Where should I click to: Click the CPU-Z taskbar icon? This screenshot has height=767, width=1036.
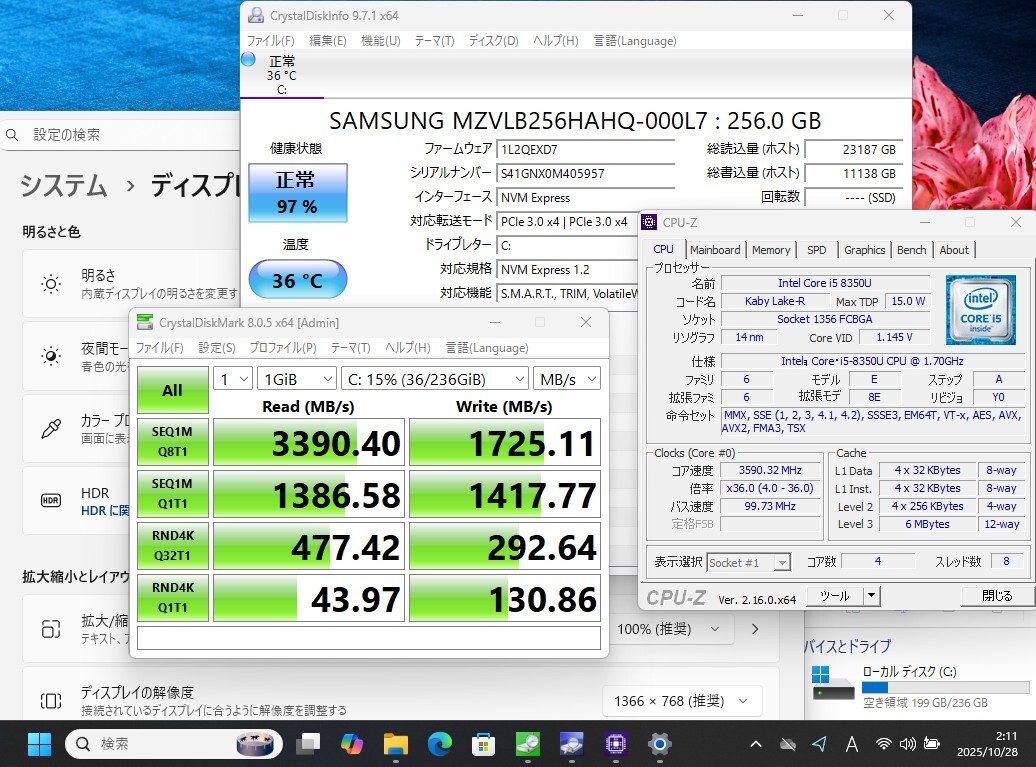(x=615, y=744)
